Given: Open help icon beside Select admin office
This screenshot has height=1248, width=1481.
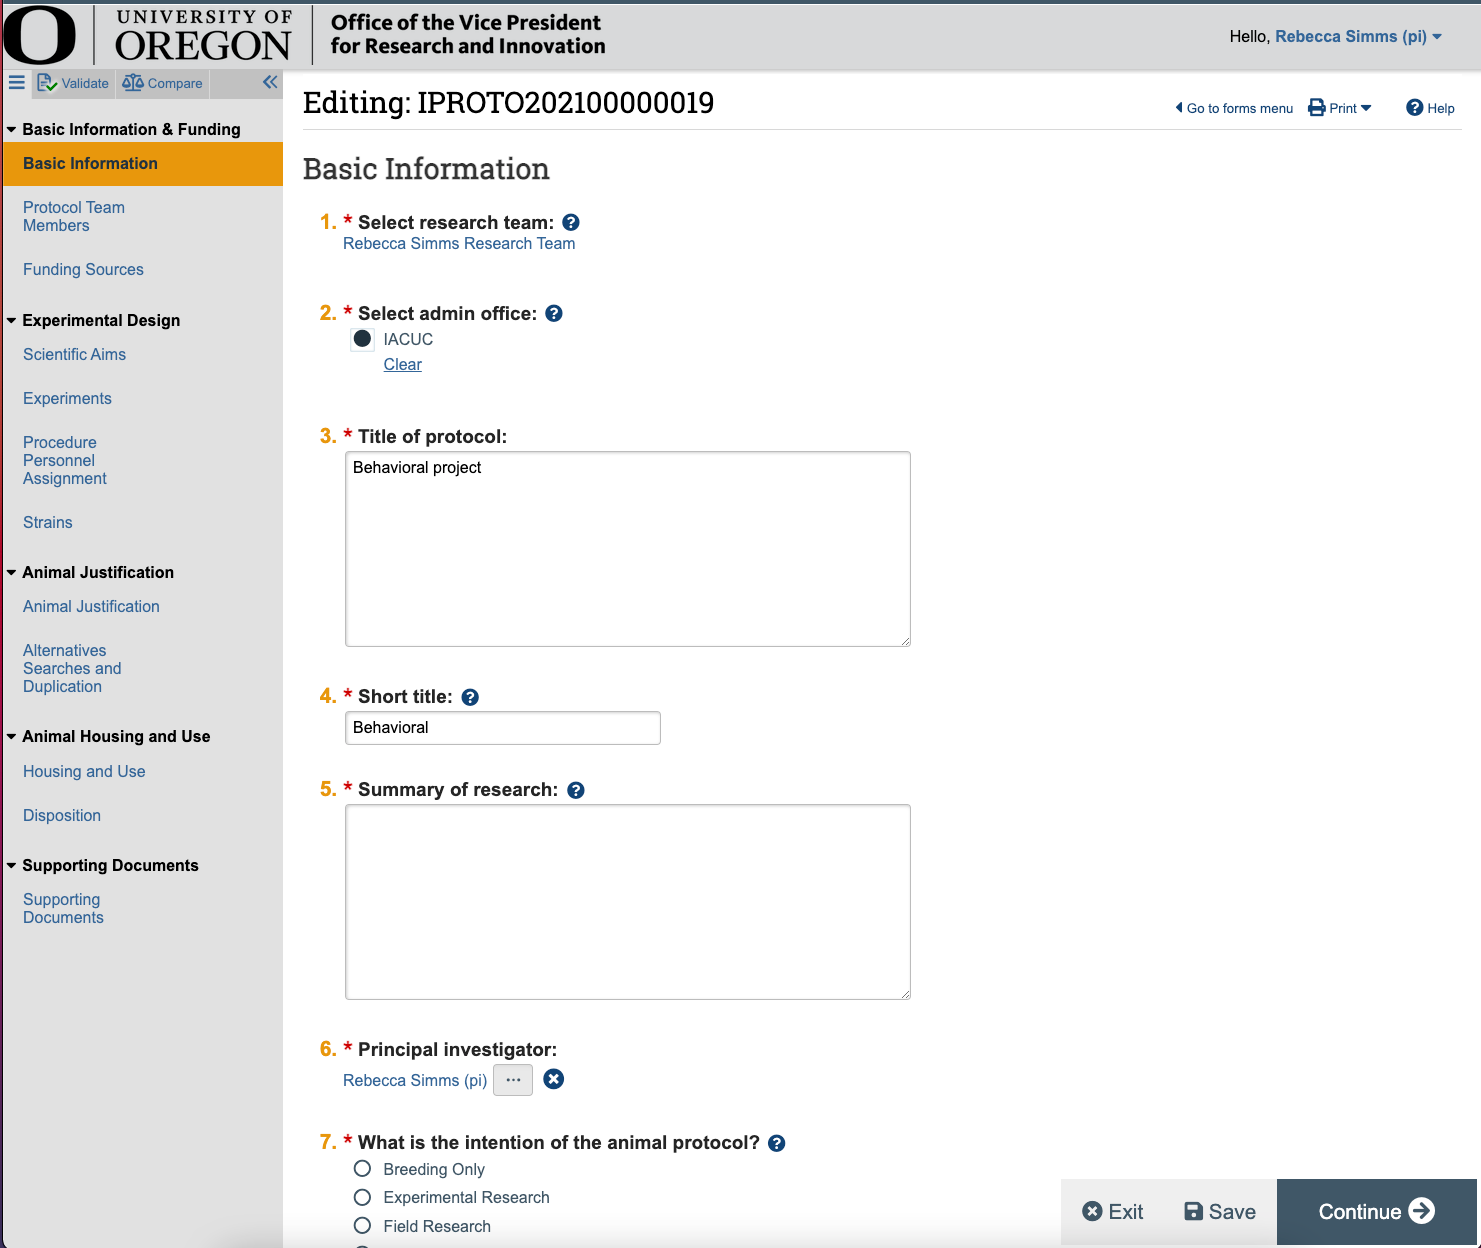Looking at the screenshot, I should (x=554, y=314).
